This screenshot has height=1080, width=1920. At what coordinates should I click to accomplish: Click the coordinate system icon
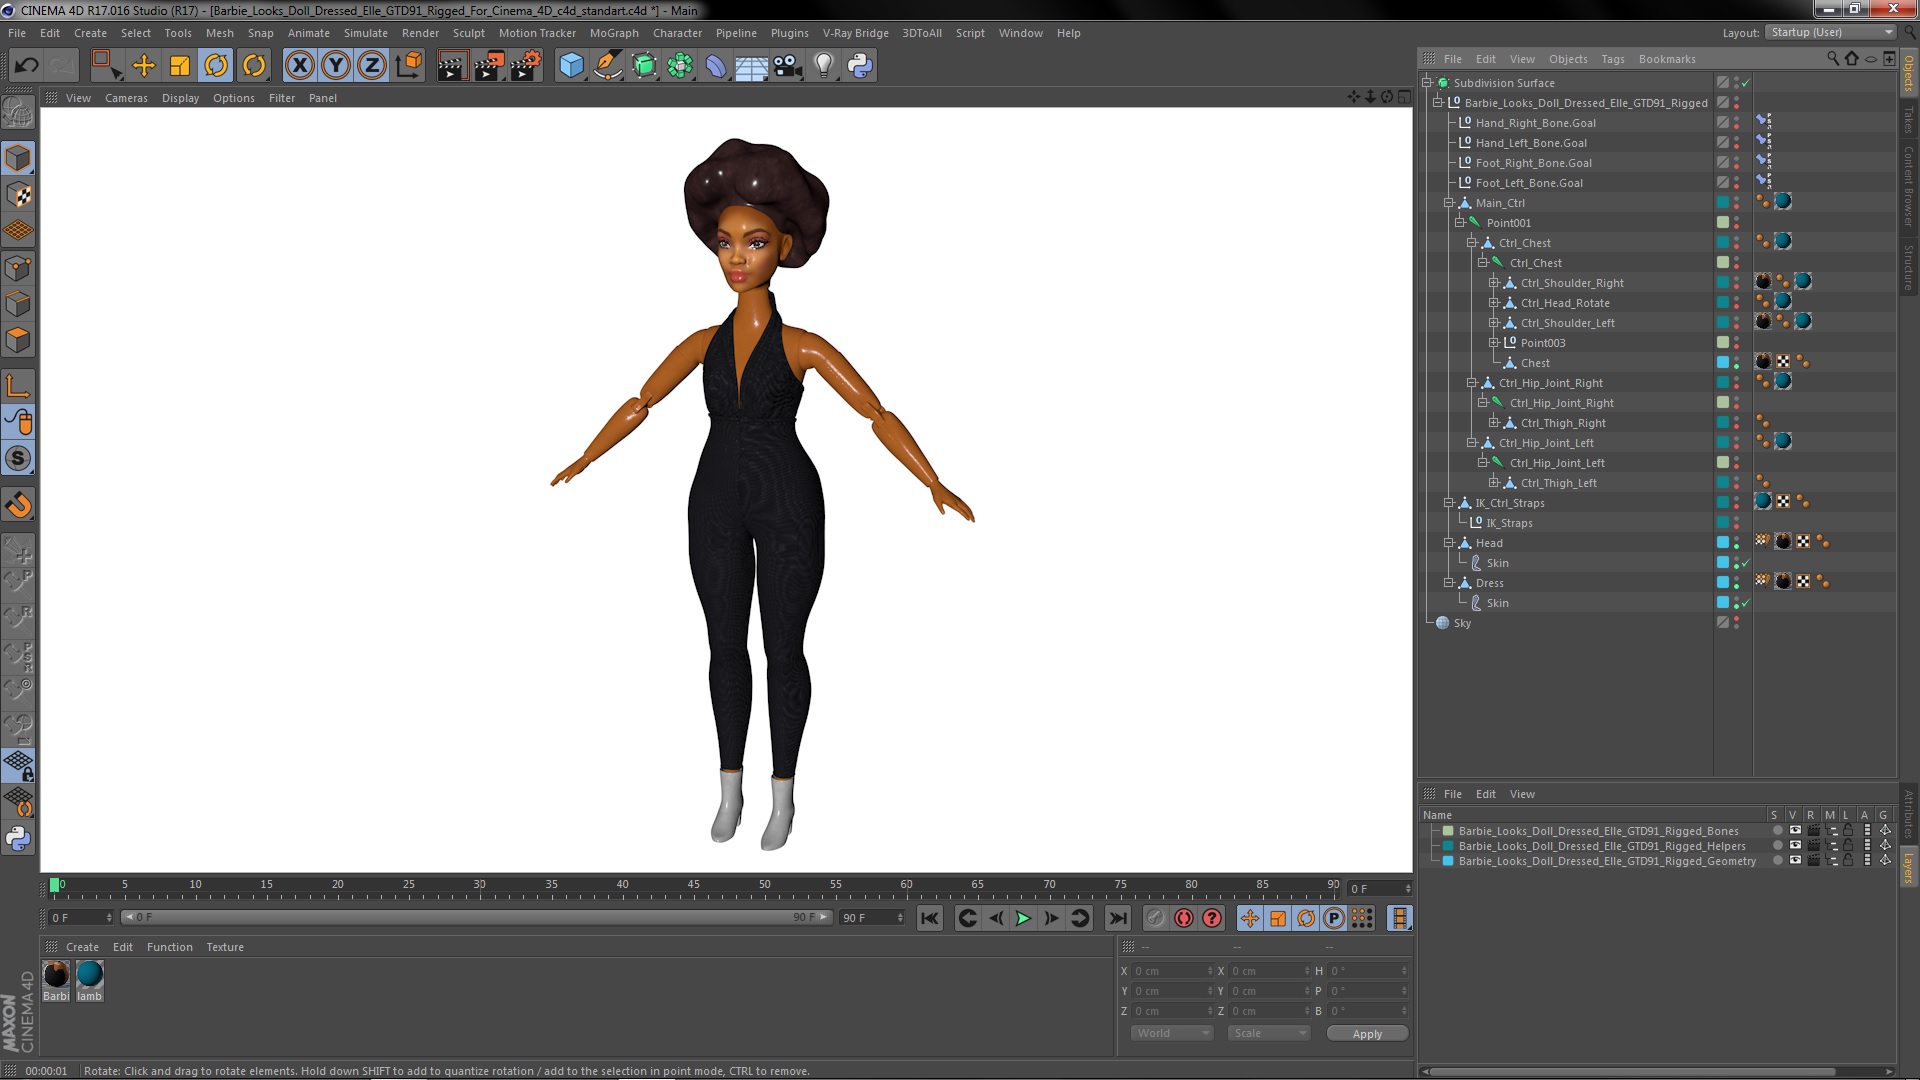(409, 66)
